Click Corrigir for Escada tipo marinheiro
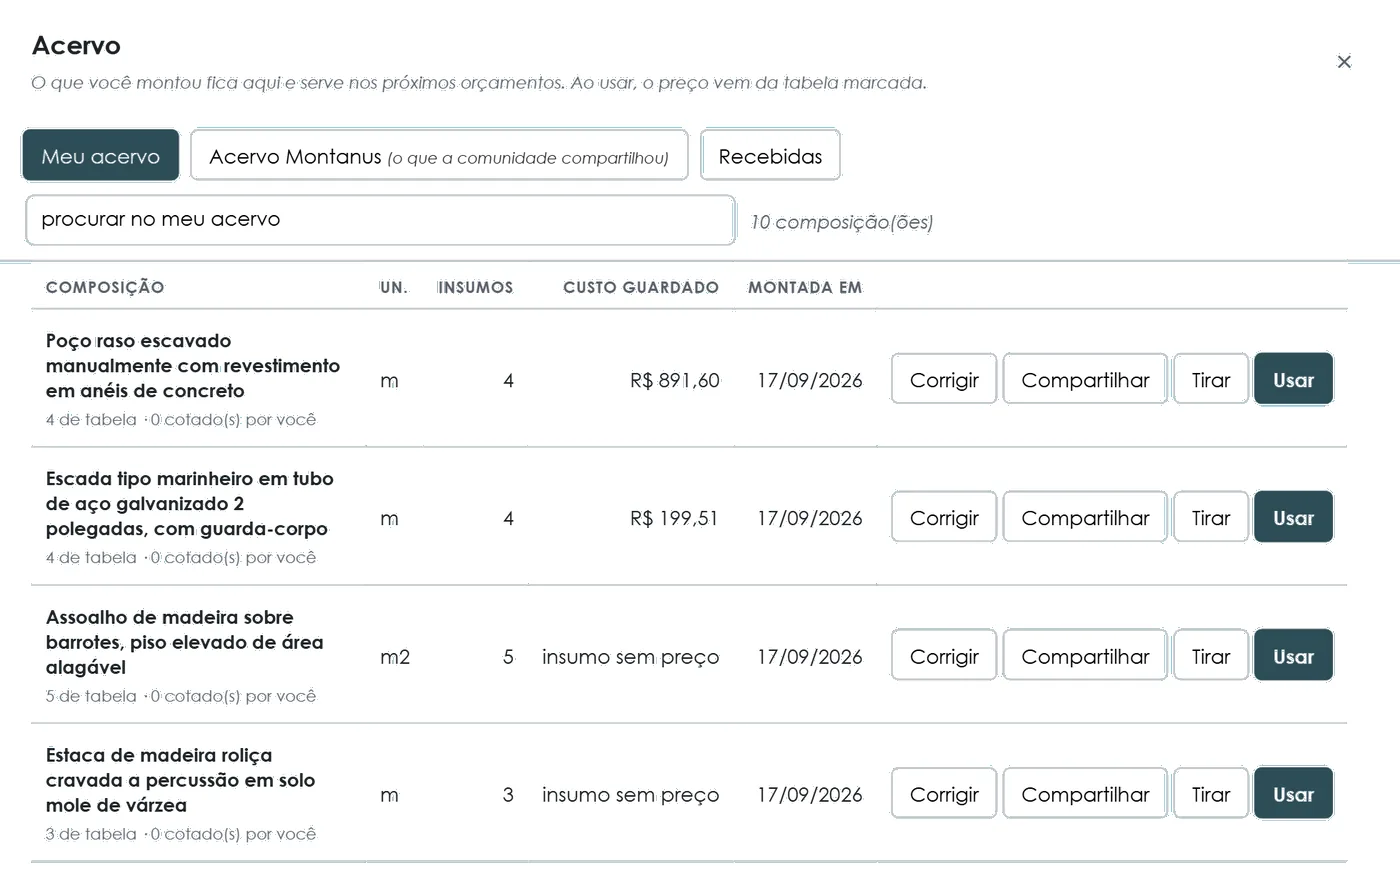 944,518
